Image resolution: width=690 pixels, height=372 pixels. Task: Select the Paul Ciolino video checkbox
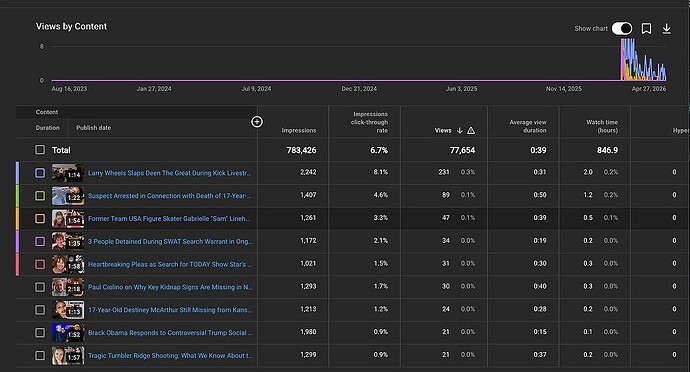click(x=40, y=287)
